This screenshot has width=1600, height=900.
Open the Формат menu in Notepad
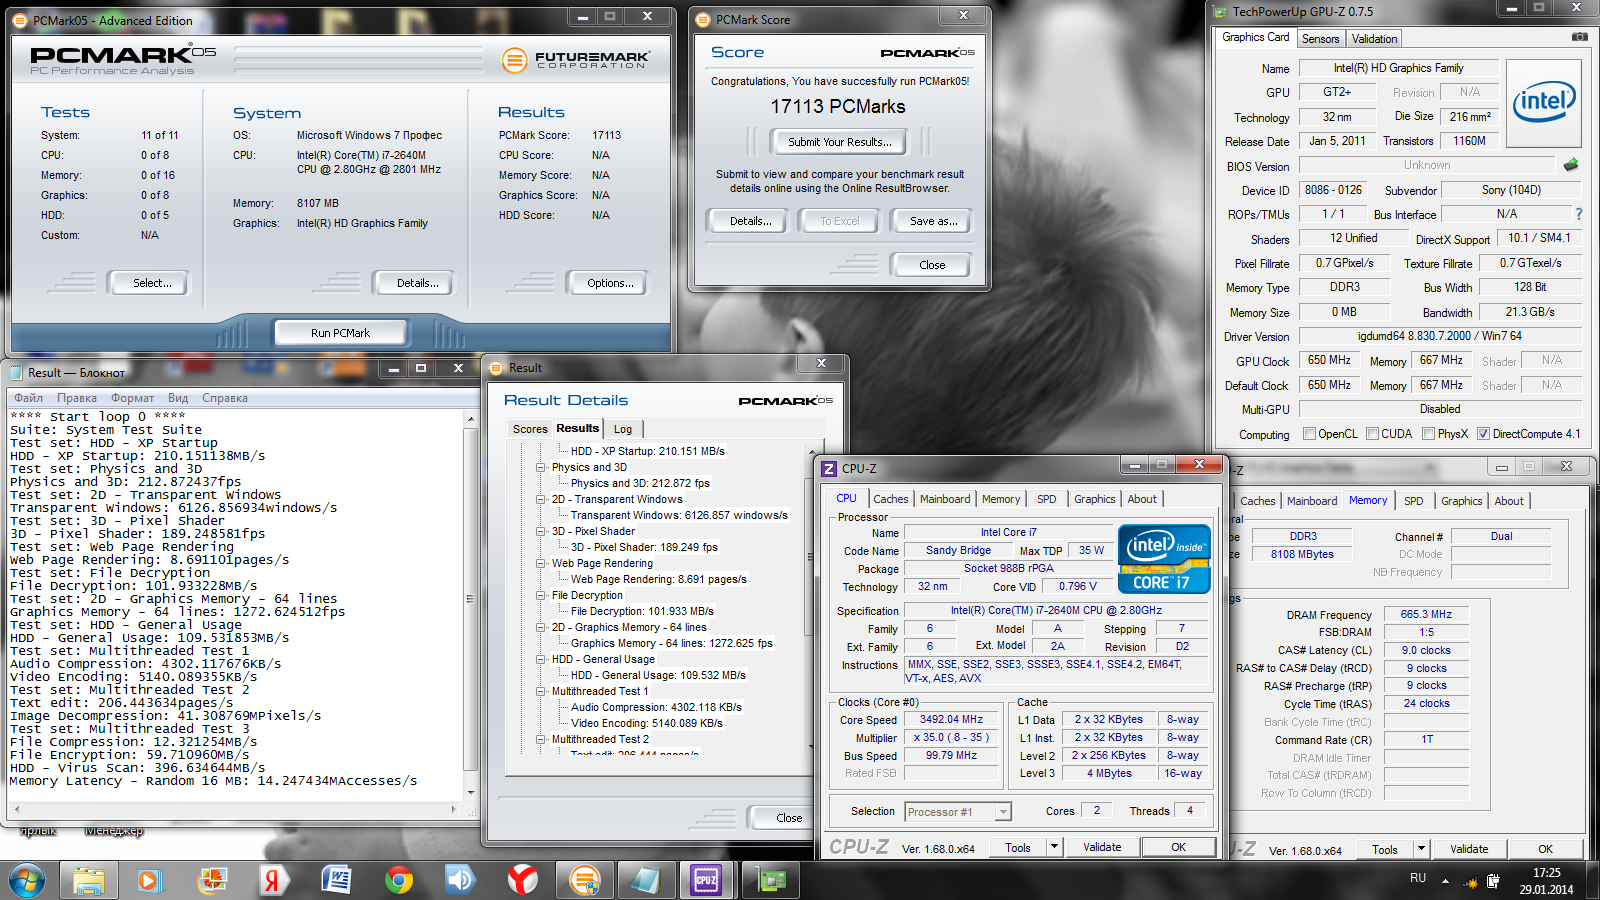click(x=132, y=398)
